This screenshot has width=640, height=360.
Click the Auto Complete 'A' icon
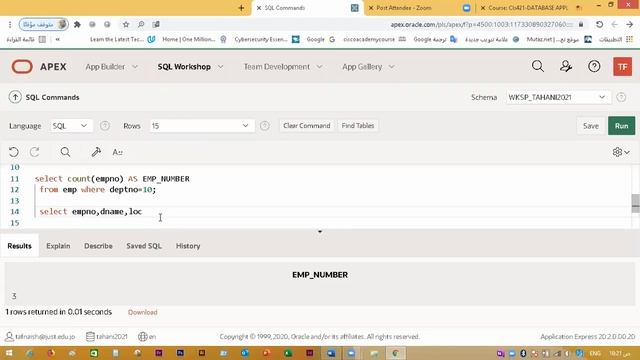point(118,152)
